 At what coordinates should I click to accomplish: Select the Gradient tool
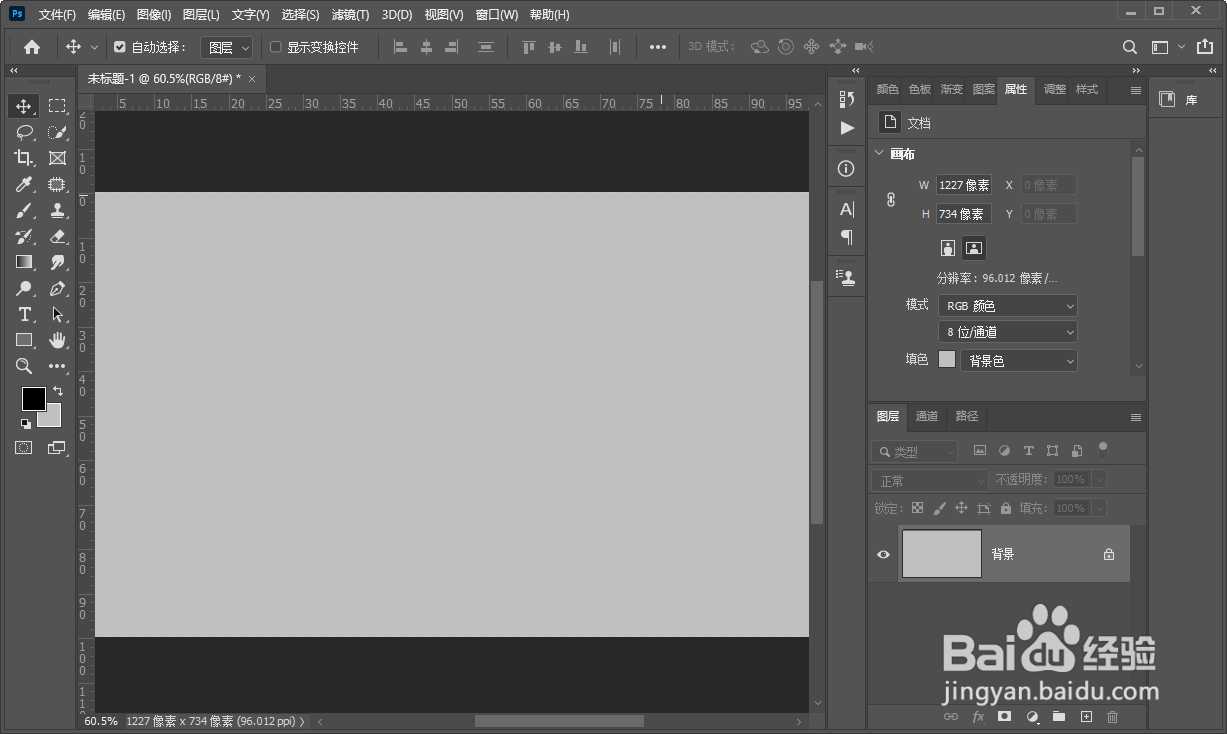24,262
